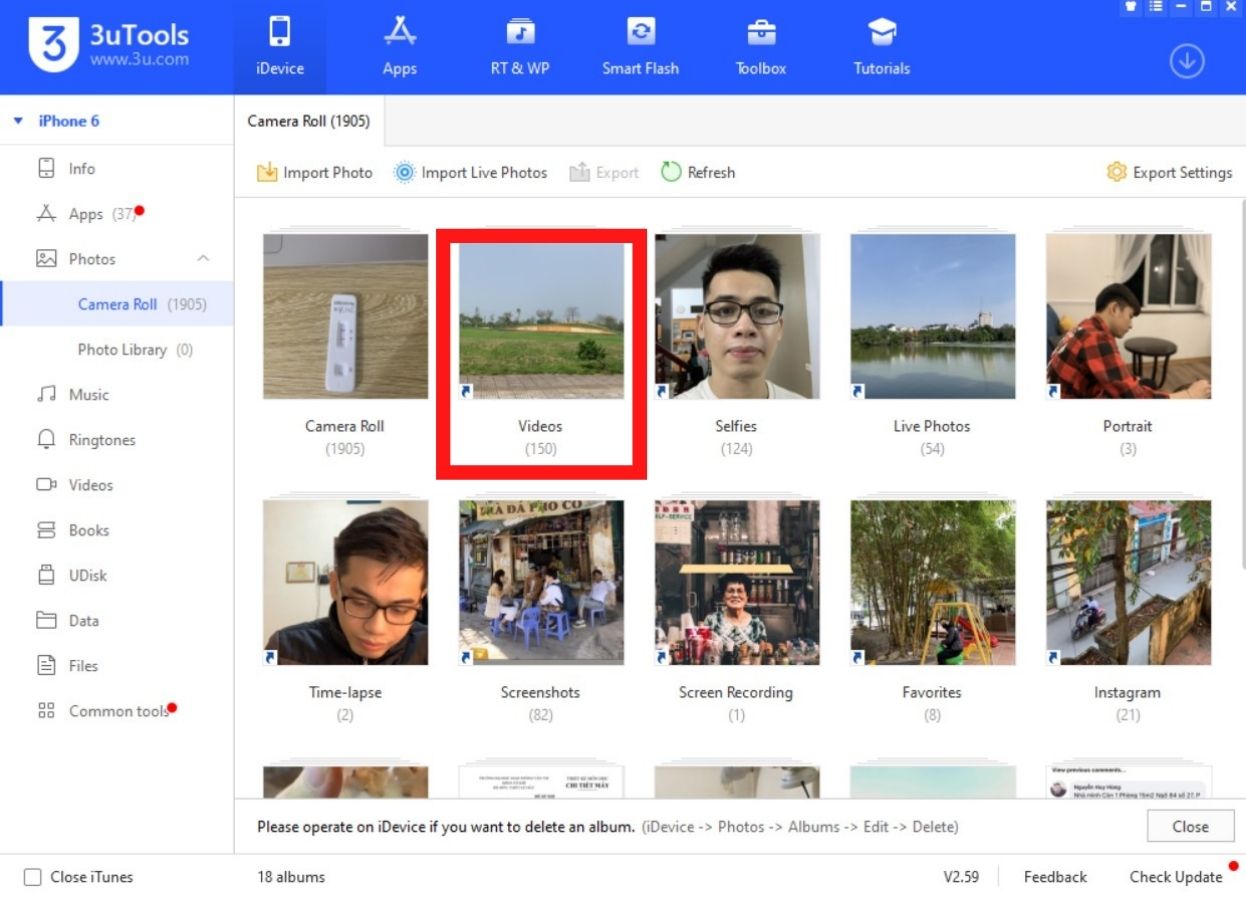Go to Smart Flash

coord(640,47)
